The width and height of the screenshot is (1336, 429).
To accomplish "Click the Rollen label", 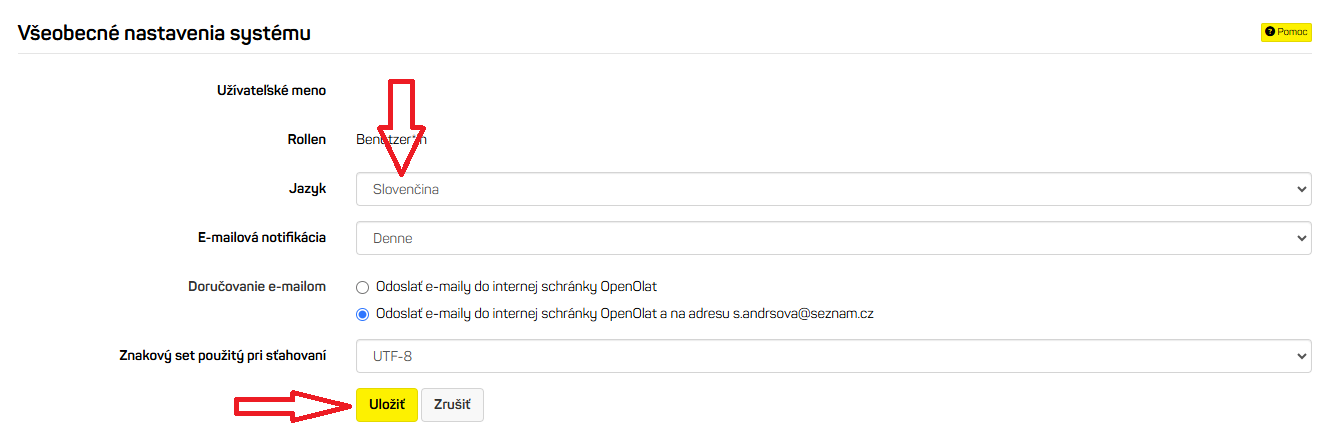I will tap(306, 139).
